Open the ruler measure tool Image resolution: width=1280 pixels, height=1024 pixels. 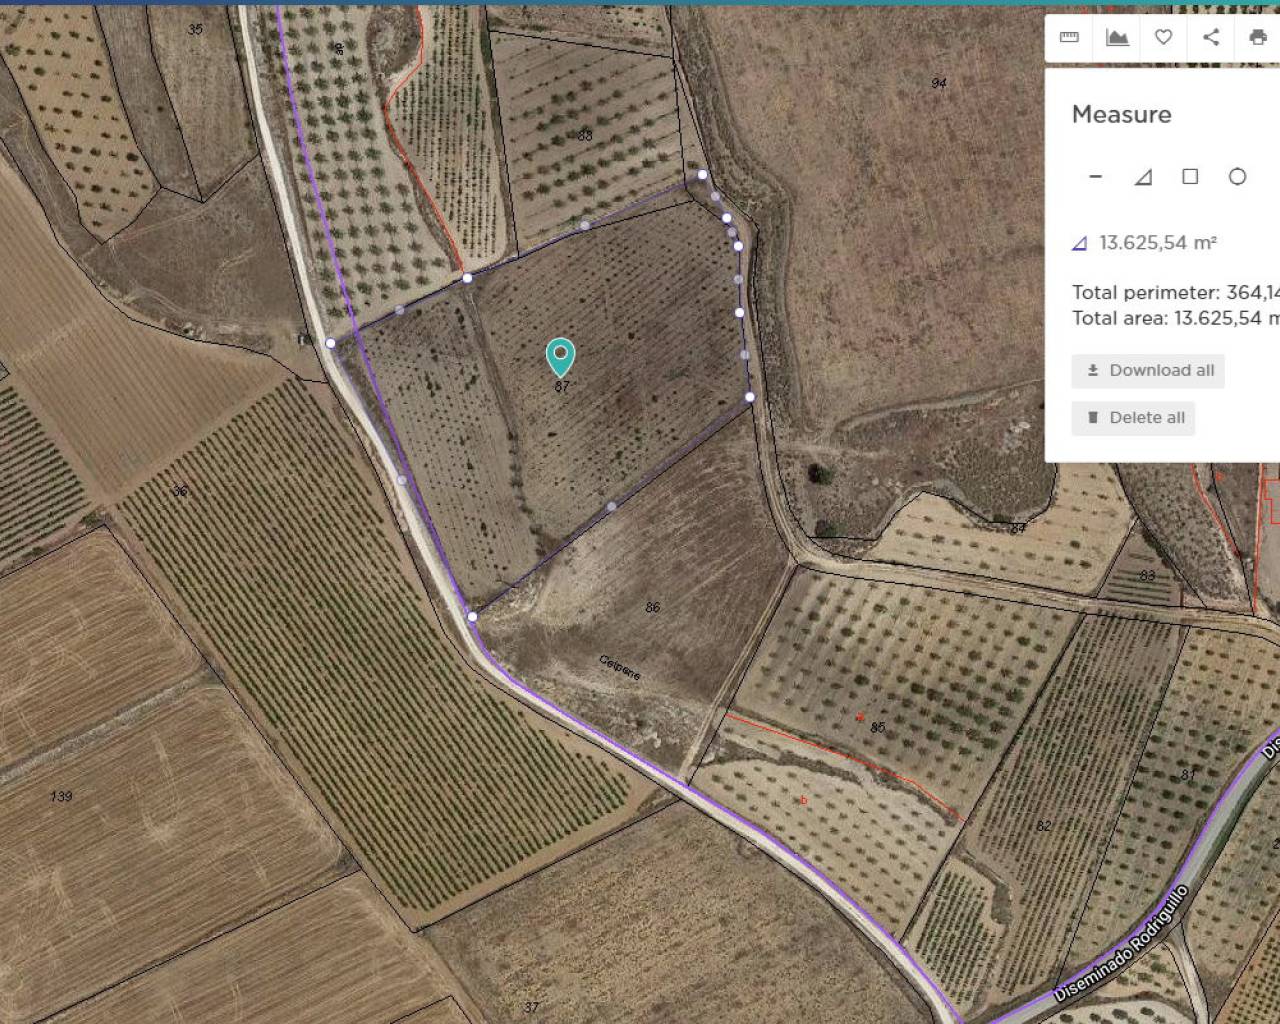[x=1069, y=38]
